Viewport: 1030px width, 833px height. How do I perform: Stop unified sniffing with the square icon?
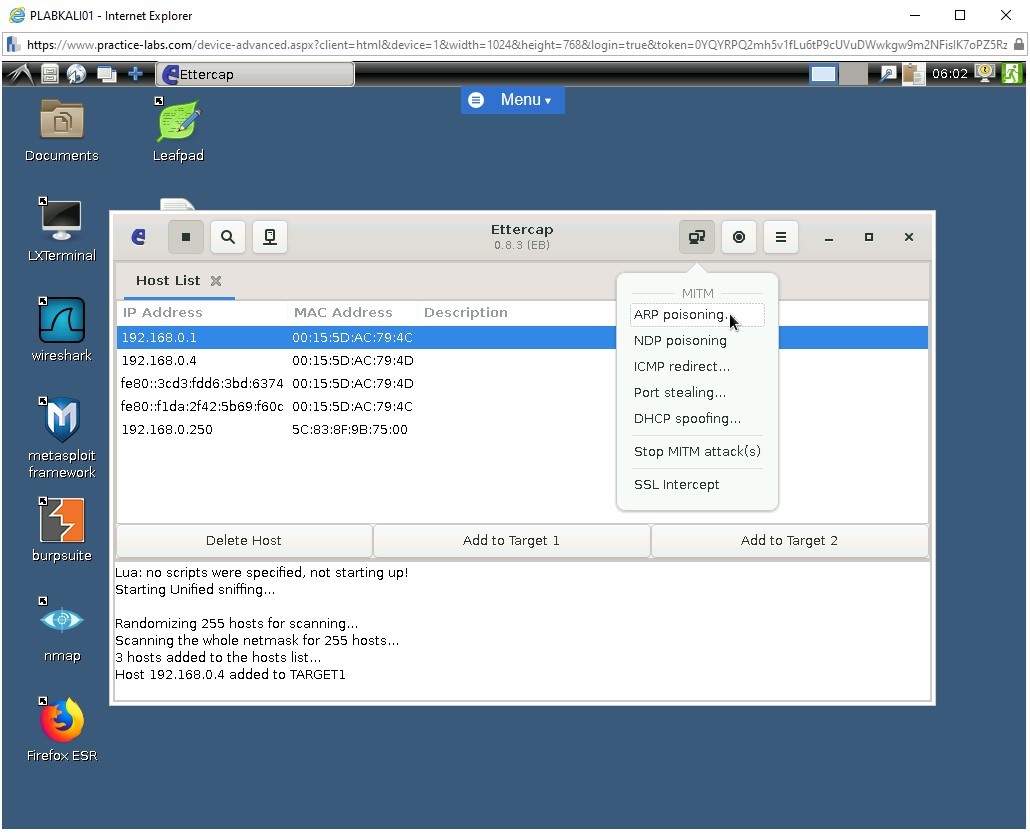185,237
